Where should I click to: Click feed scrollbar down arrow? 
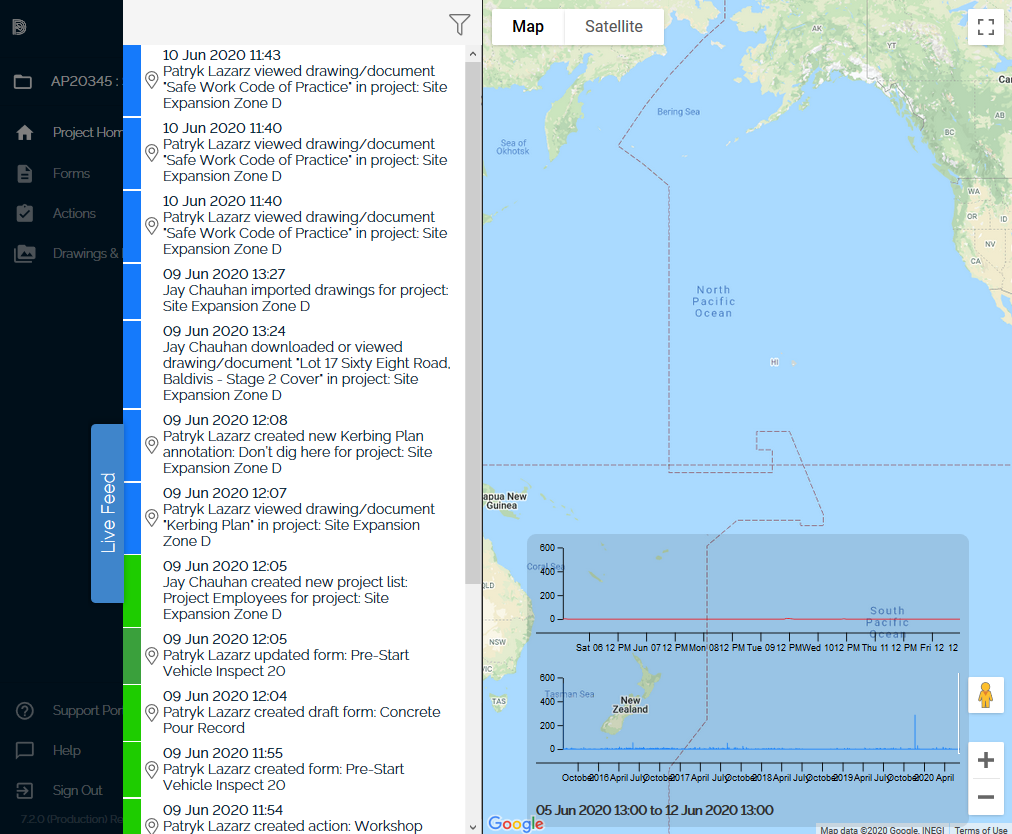[x=472, y=827]
